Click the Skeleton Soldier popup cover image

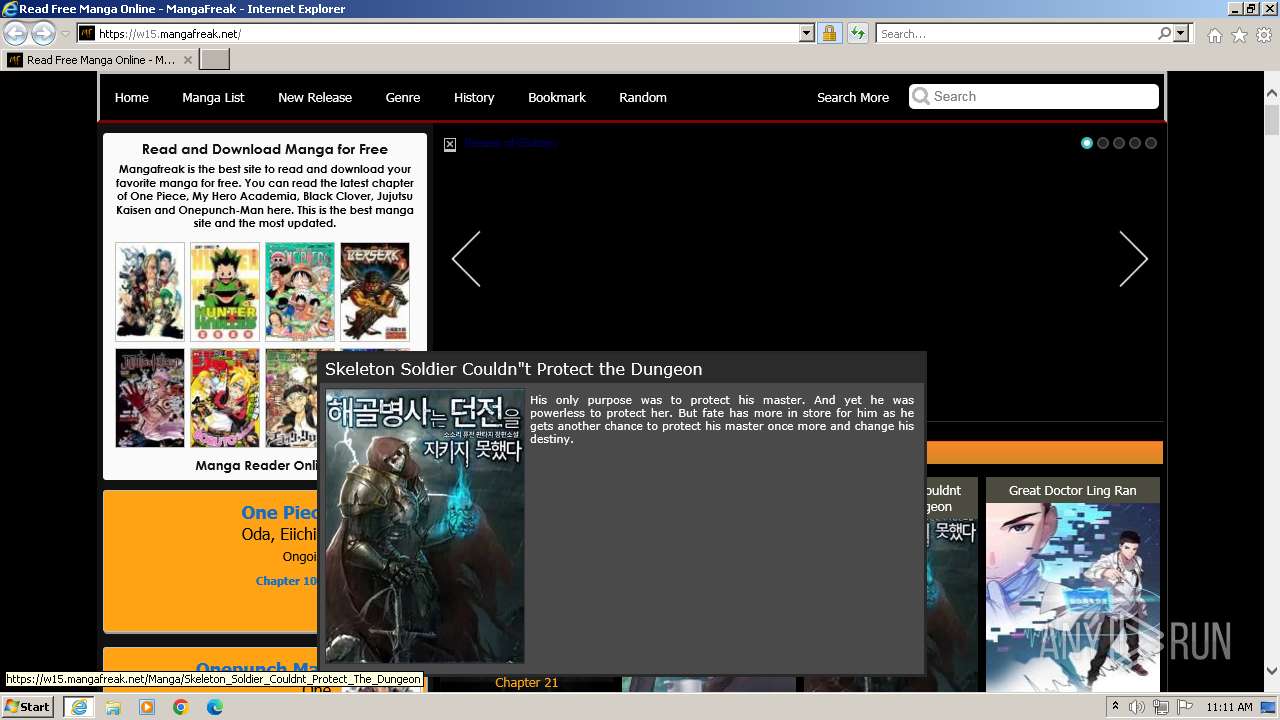(425, 526)
